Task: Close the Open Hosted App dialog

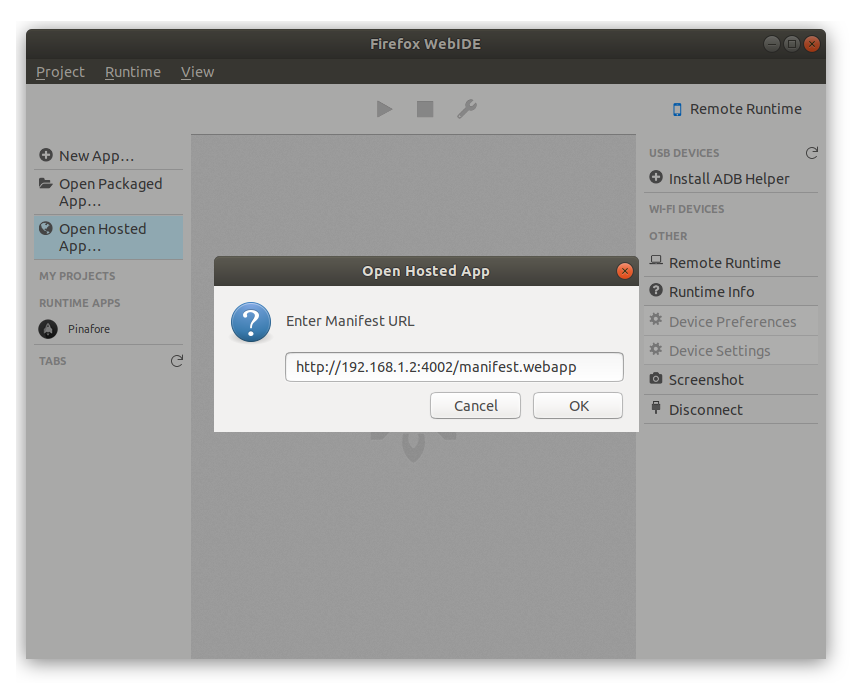Action: coord(625,271)
